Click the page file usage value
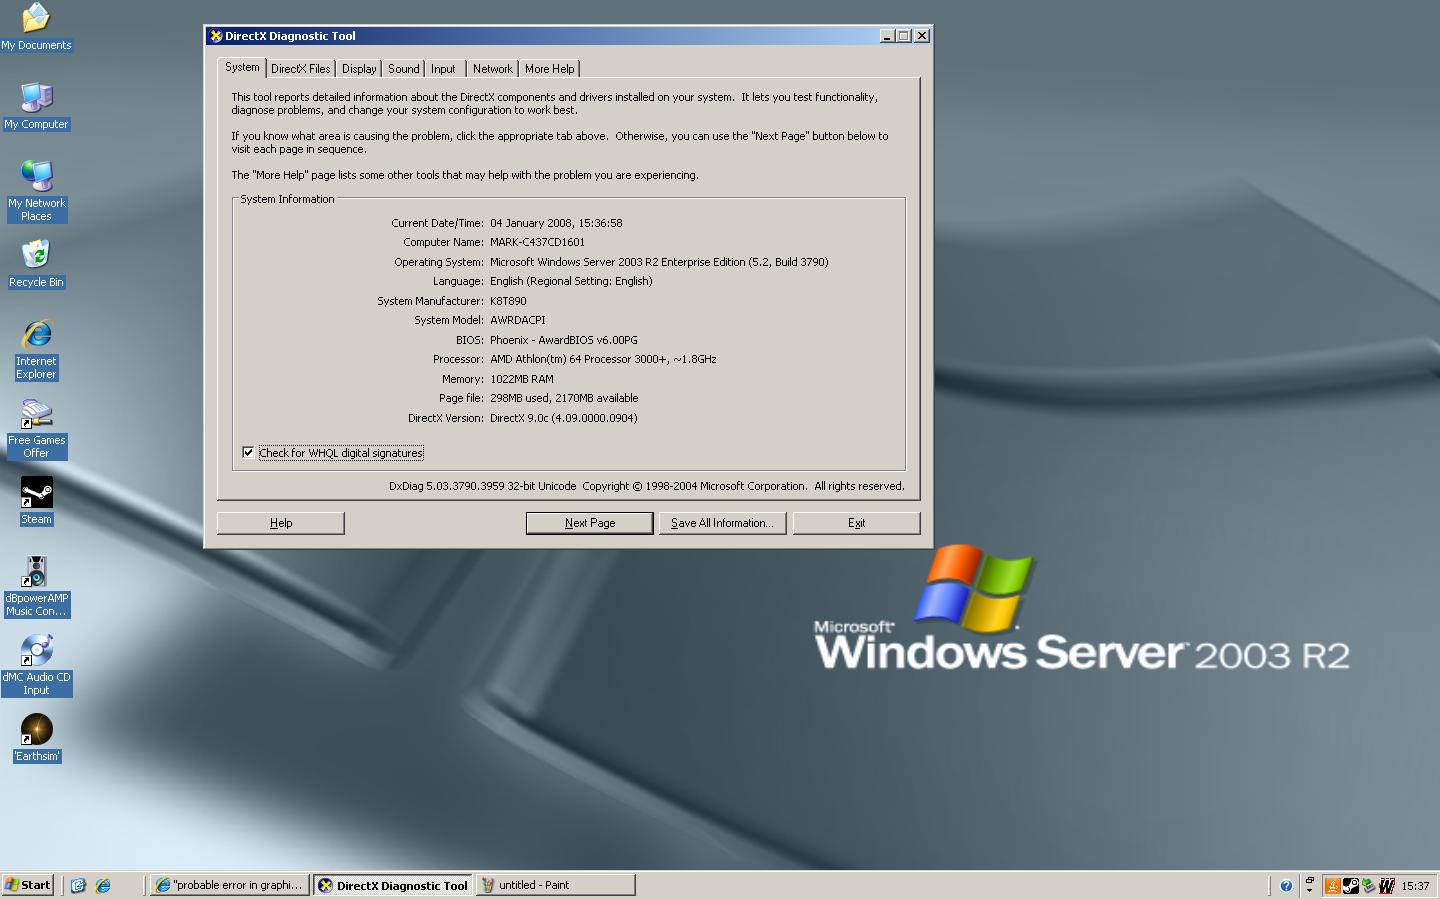 (564, 398)
